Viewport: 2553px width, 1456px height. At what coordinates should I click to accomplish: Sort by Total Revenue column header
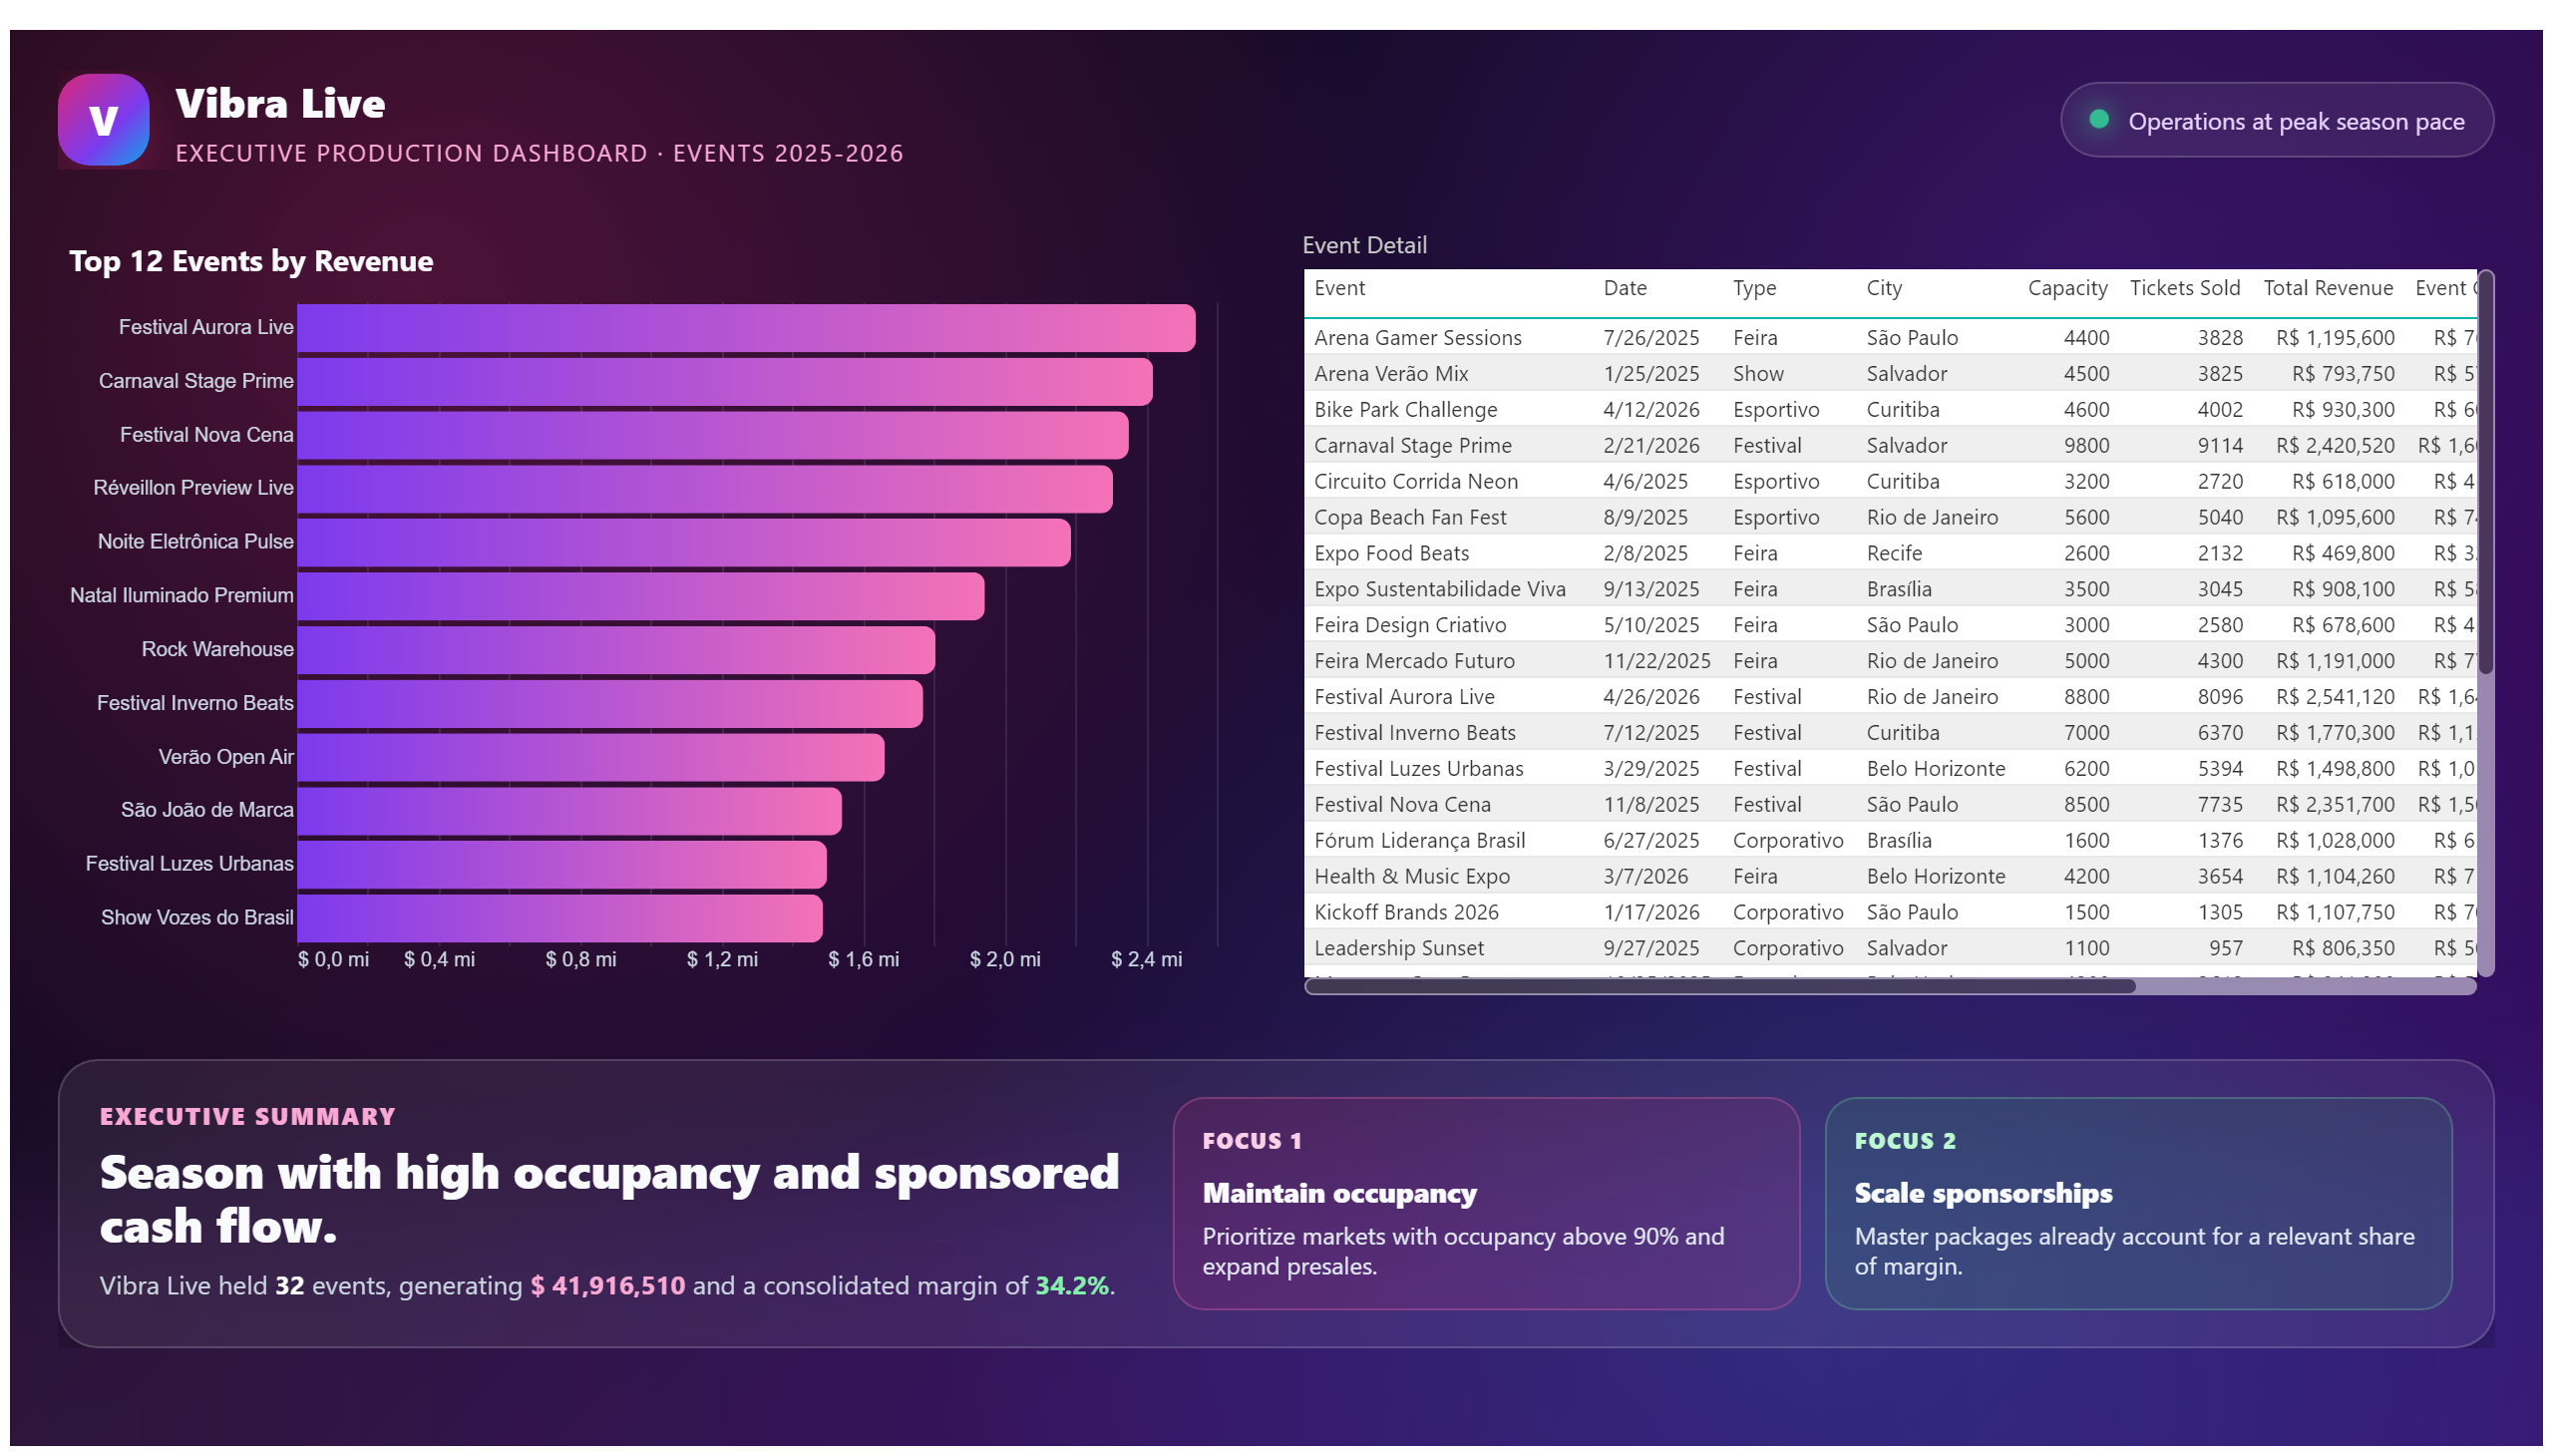(2328, 288)
